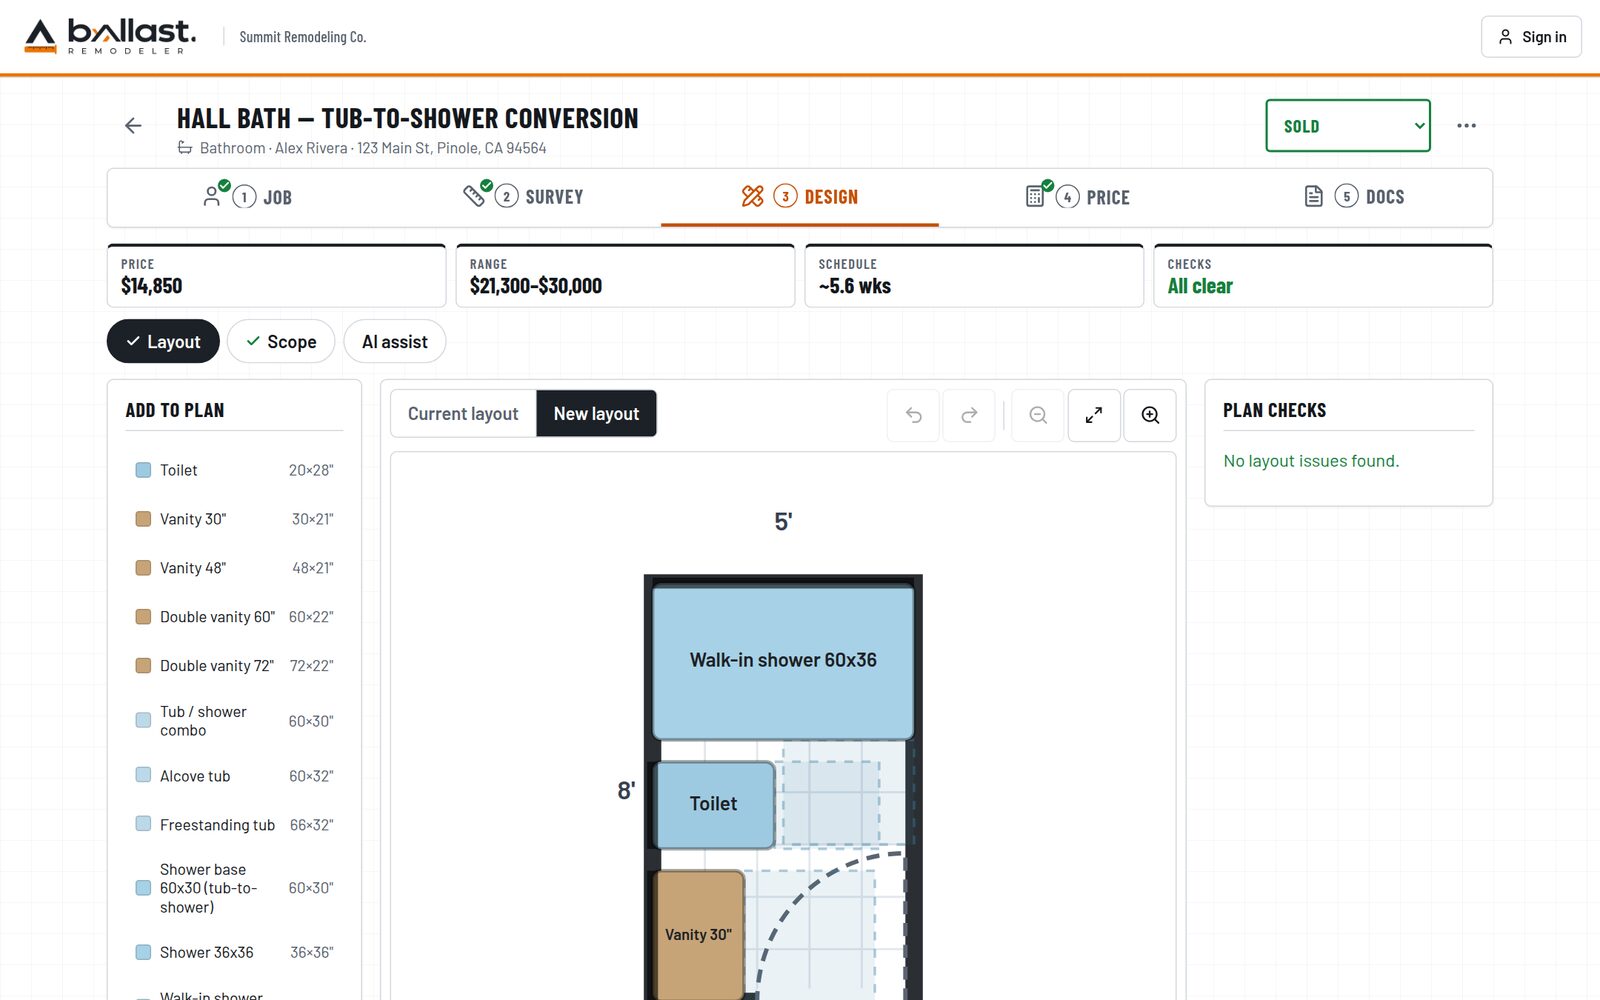The height and width of the screenshot is (1000, 1600).
Task: Click the All clear checks card
Action: [x=1323, y=276]
